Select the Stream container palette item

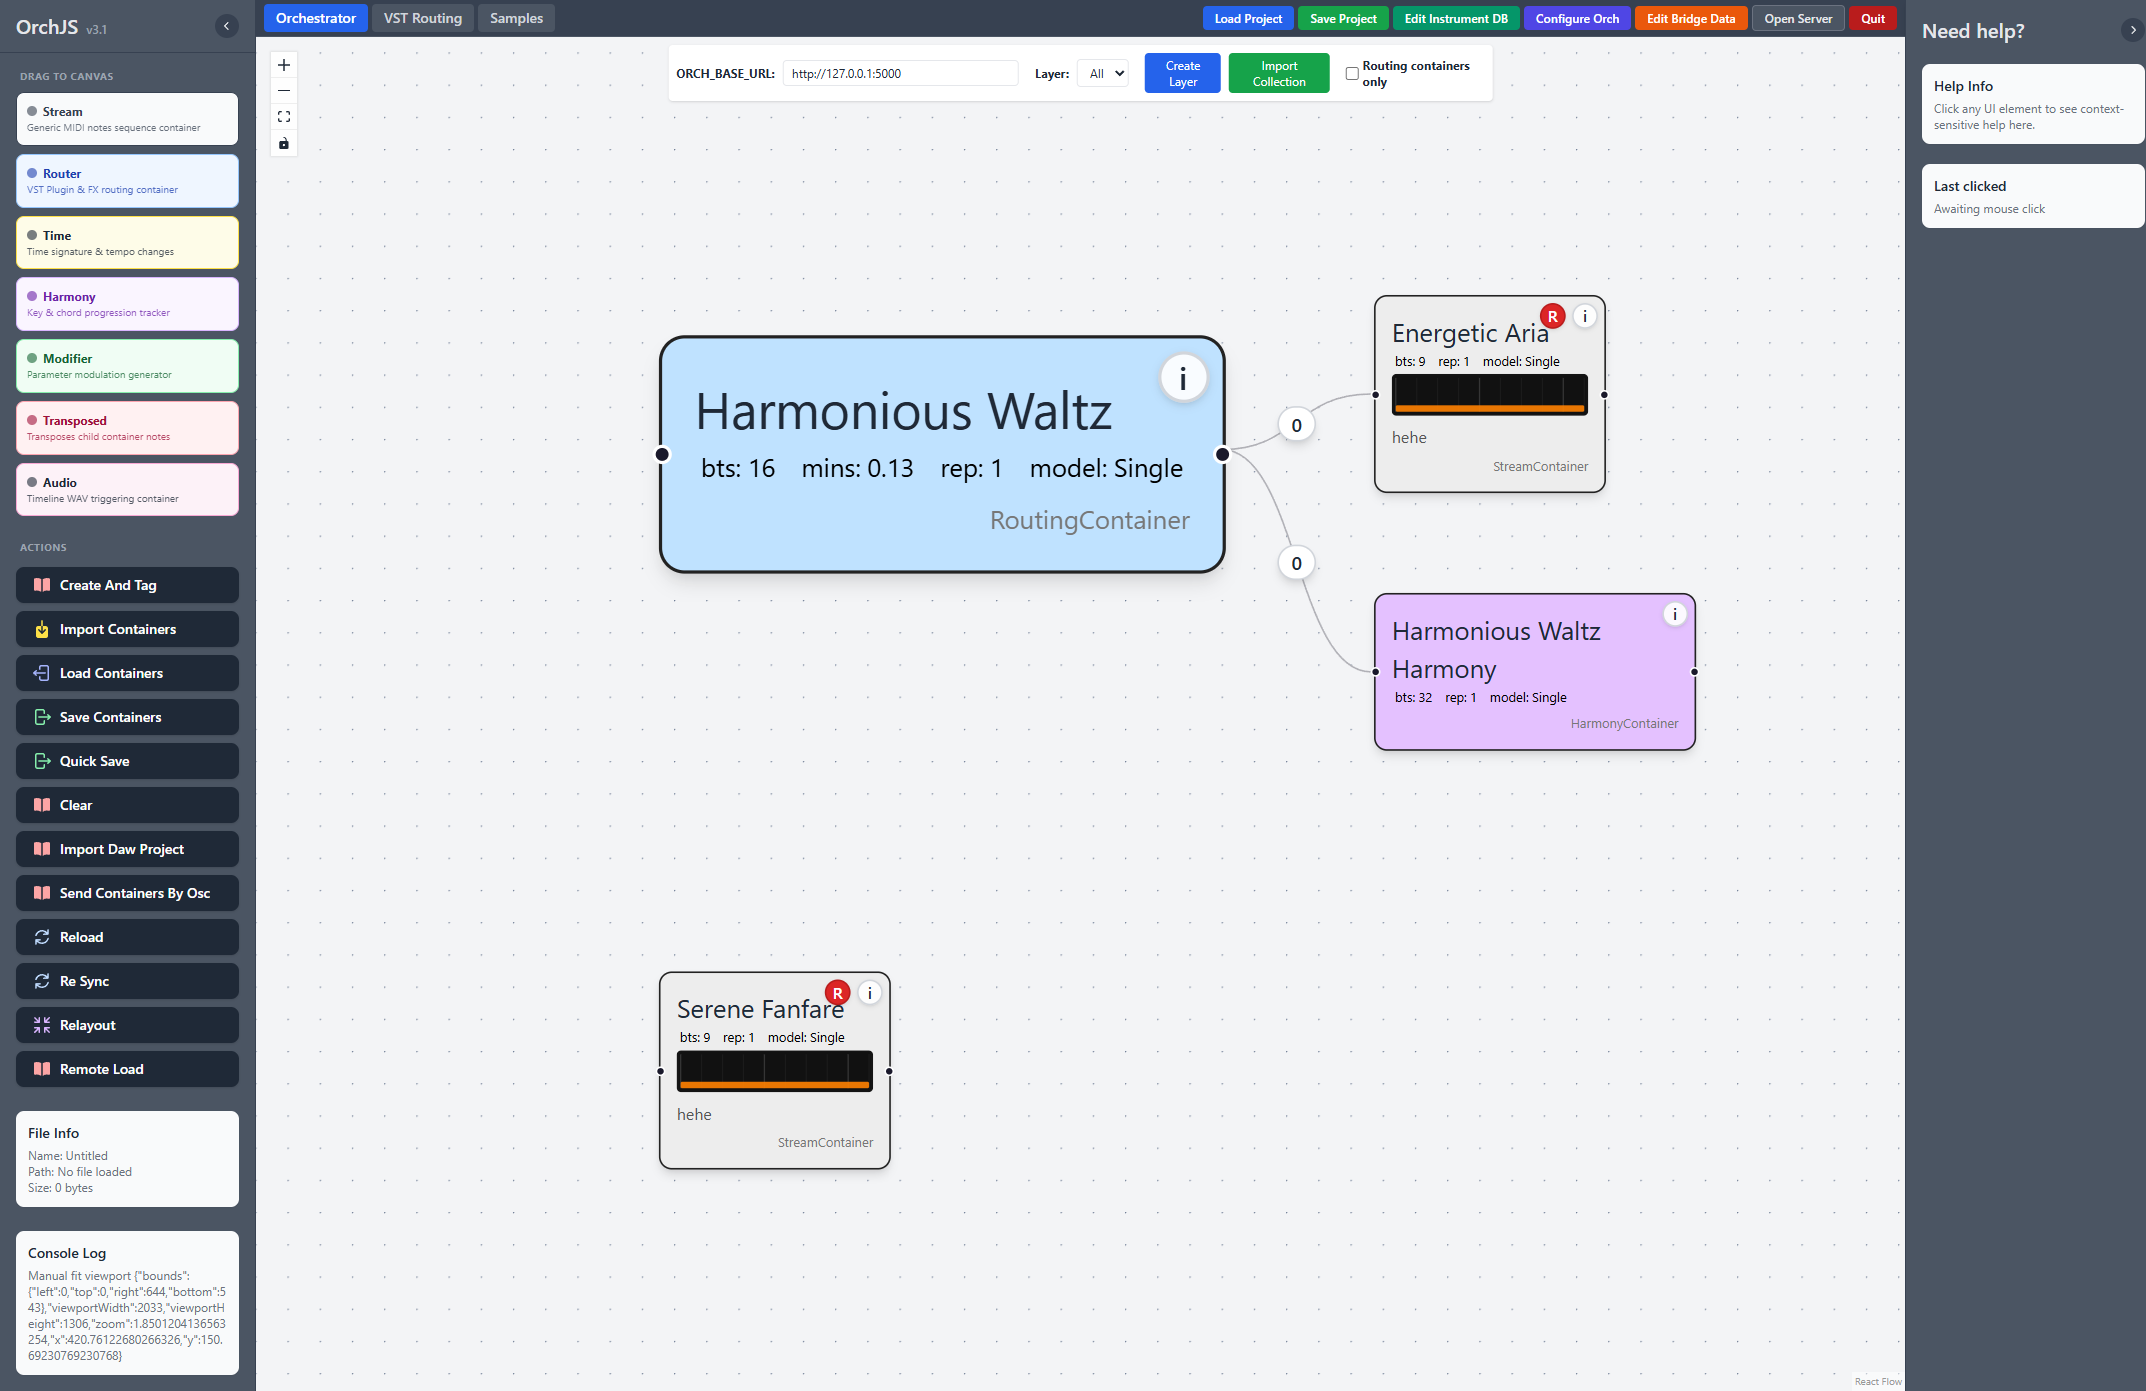127,119
